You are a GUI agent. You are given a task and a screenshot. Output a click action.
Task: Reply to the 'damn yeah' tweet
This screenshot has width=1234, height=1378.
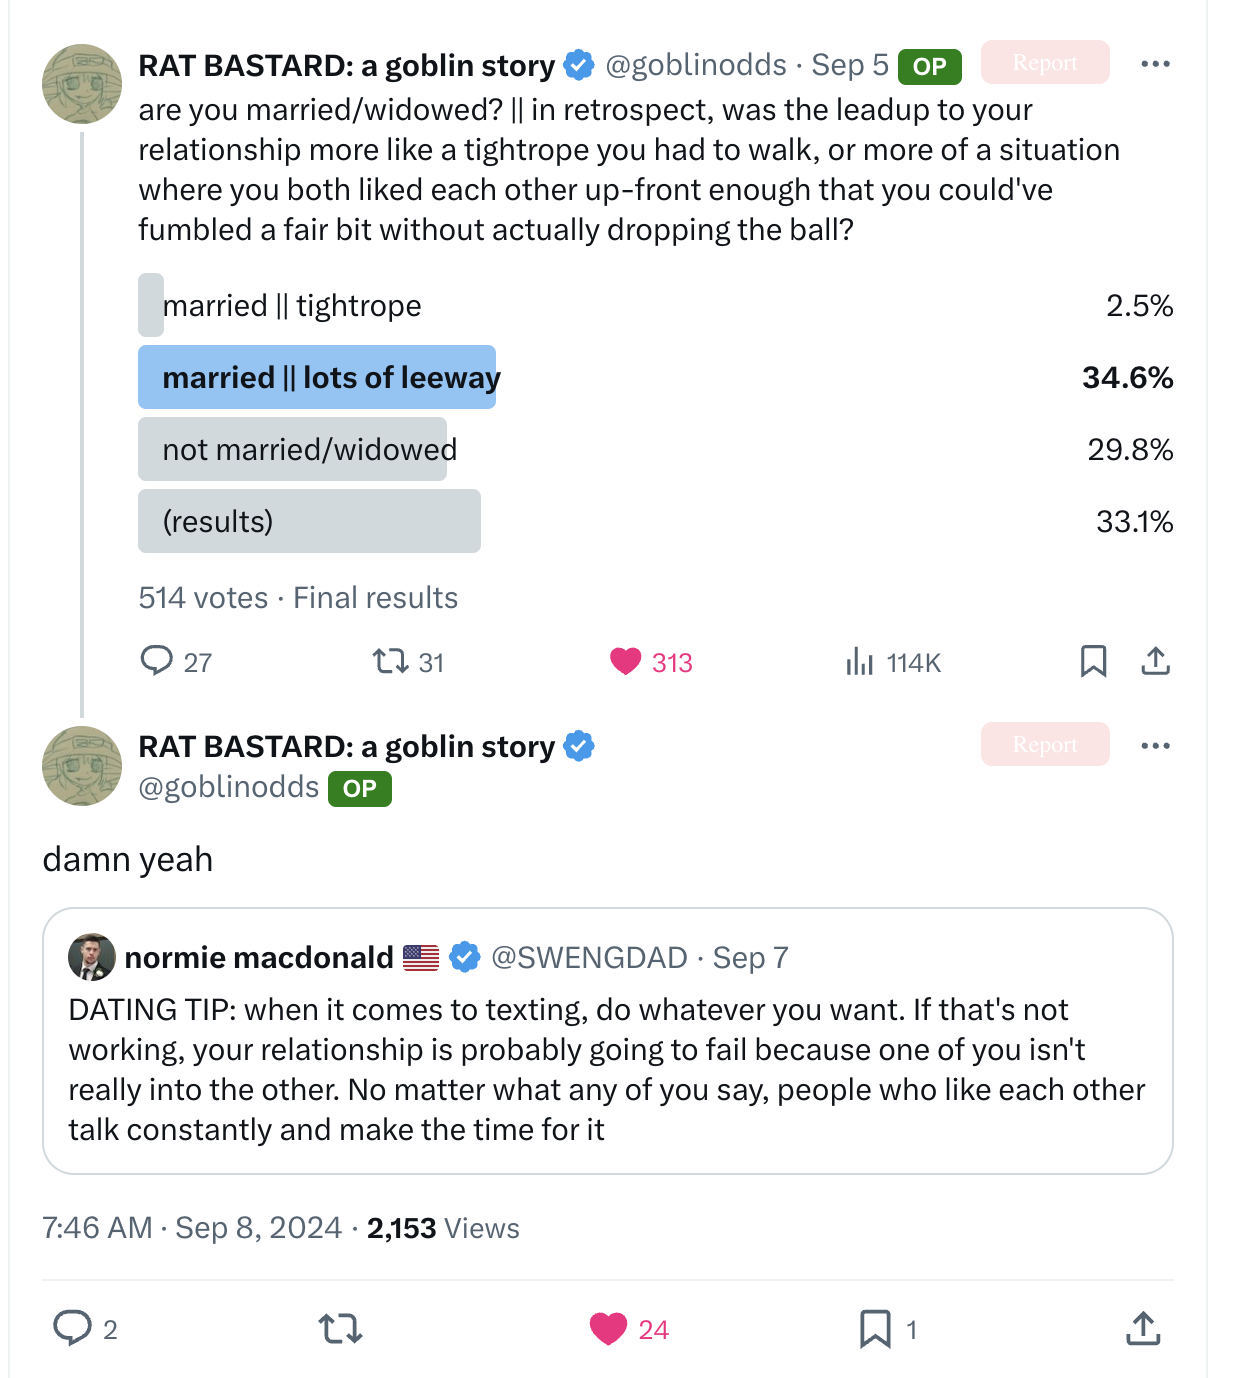tap(72, 1328)
